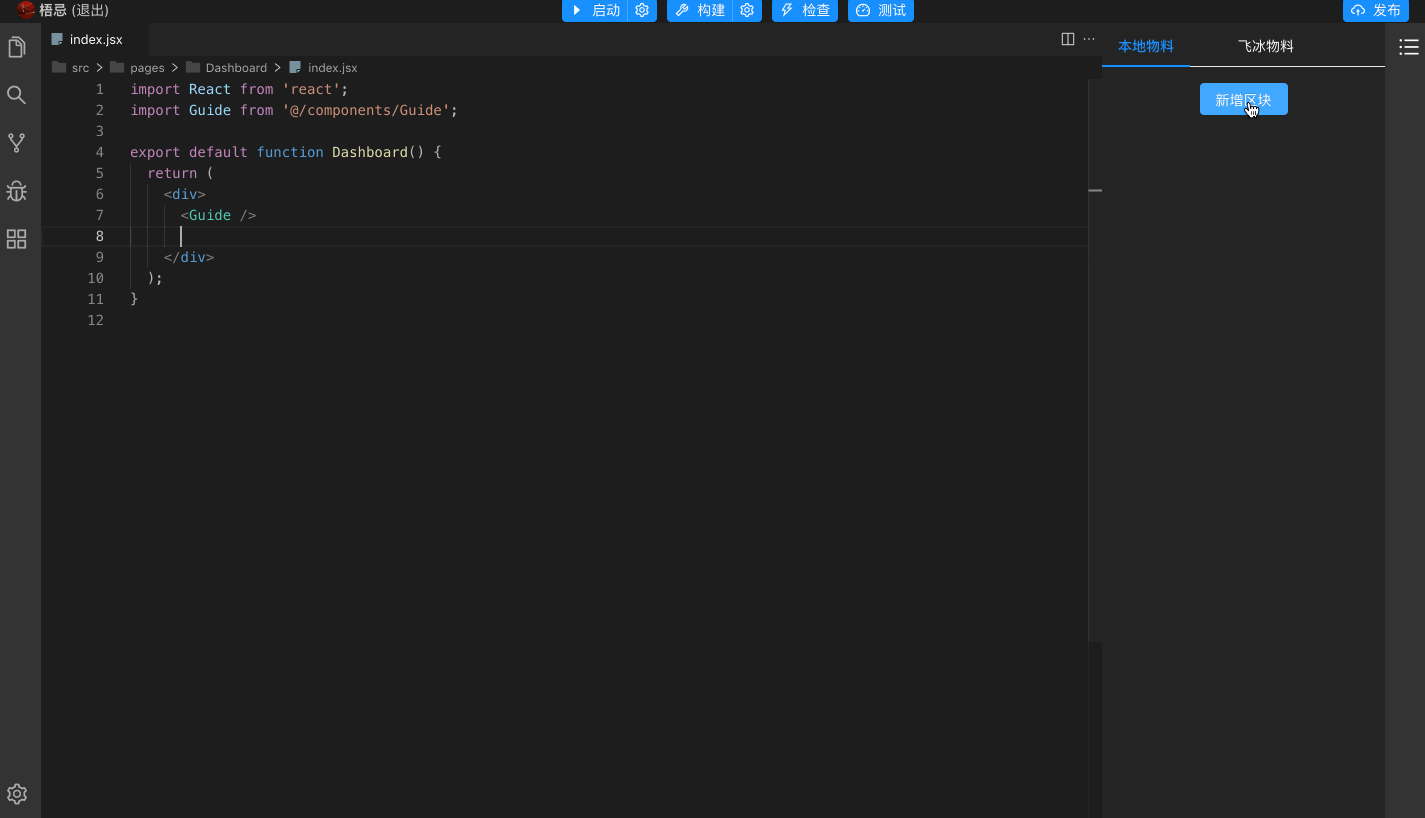
Task: Click line number 1 in the gutter
Action: tap(99, 89)
